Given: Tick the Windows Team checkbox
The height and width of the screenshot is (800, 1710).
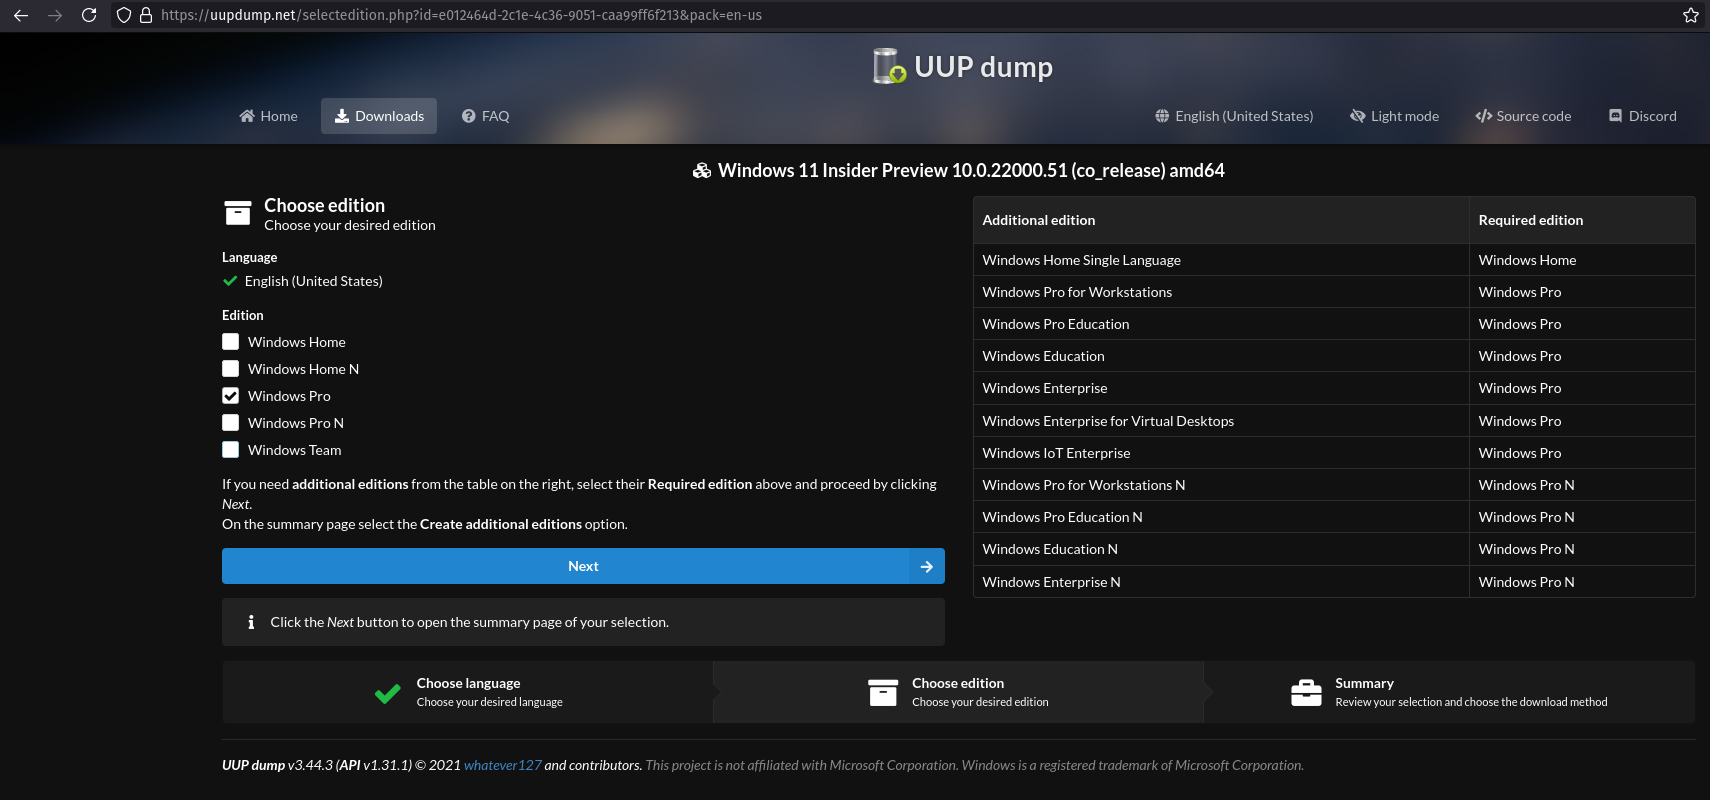Looking at the screenshot, I should [x=231, y=450].
